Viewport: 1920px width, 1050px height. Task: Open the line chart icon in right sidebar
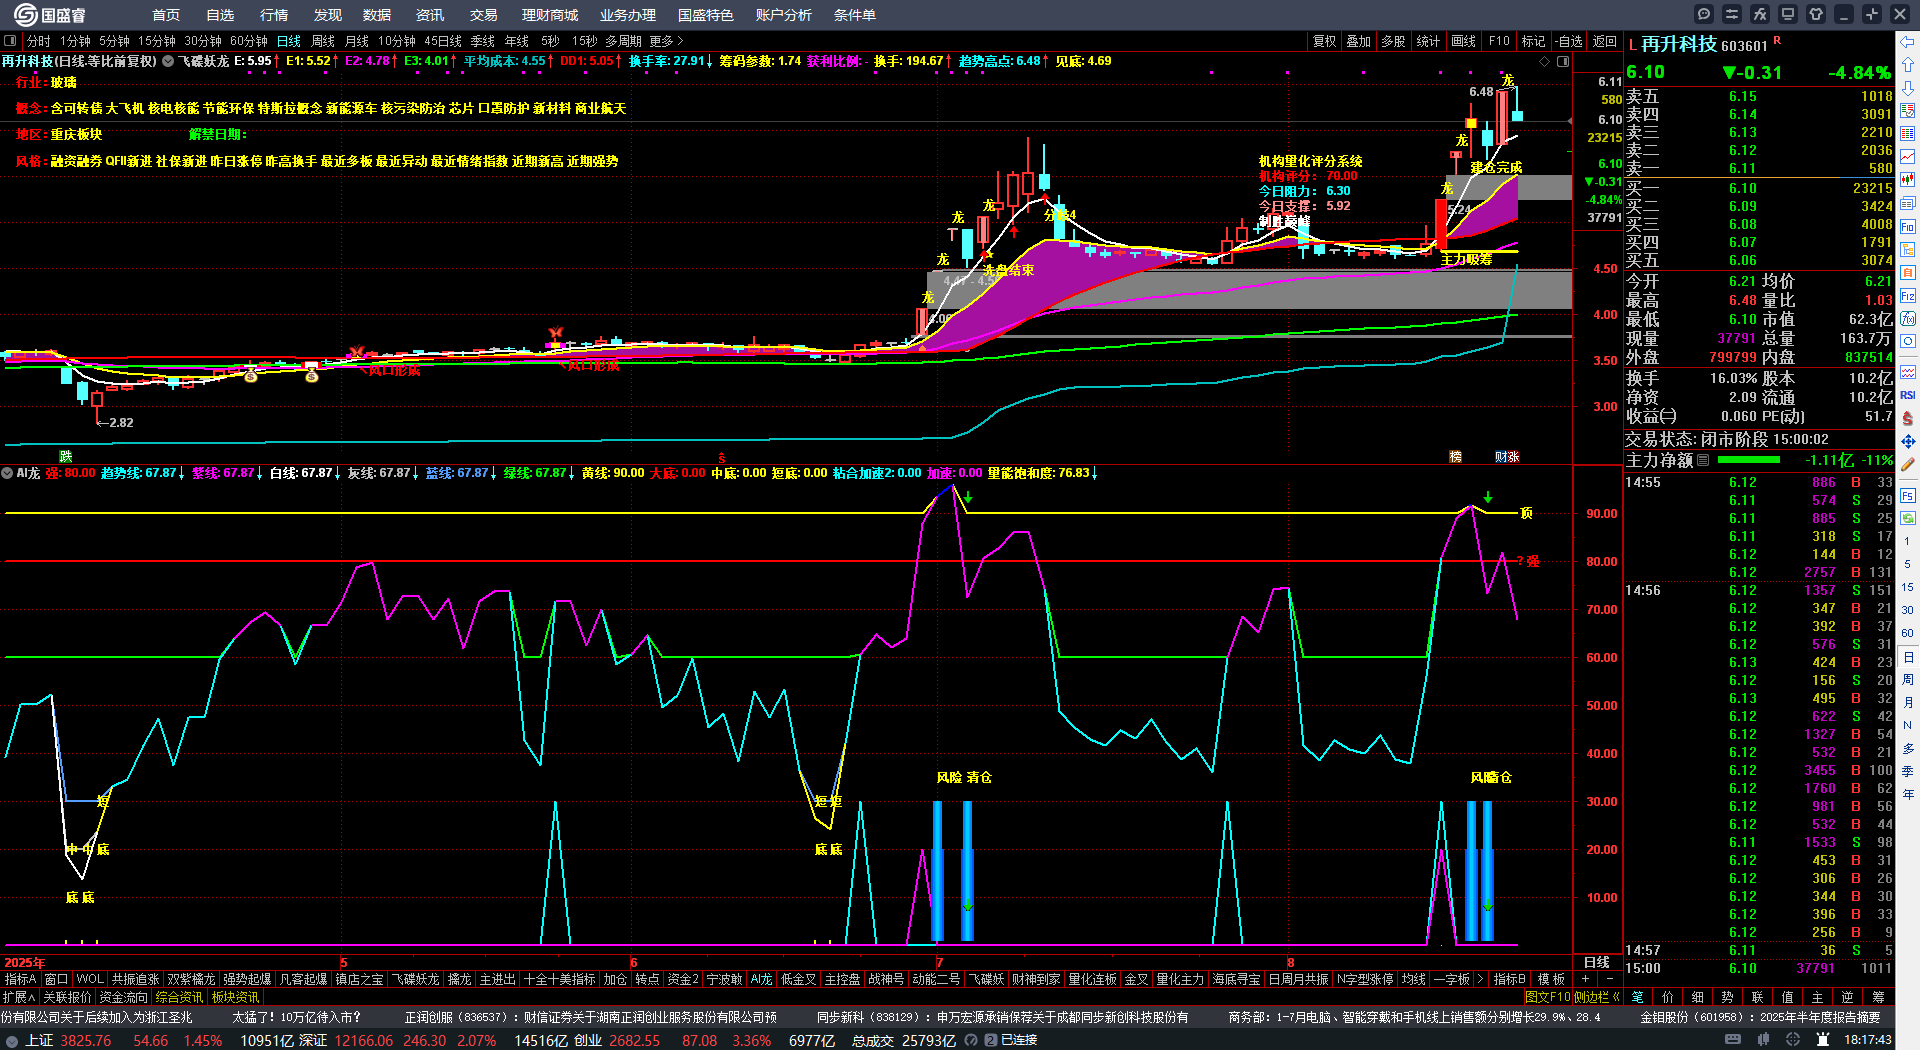point(1908,157)
